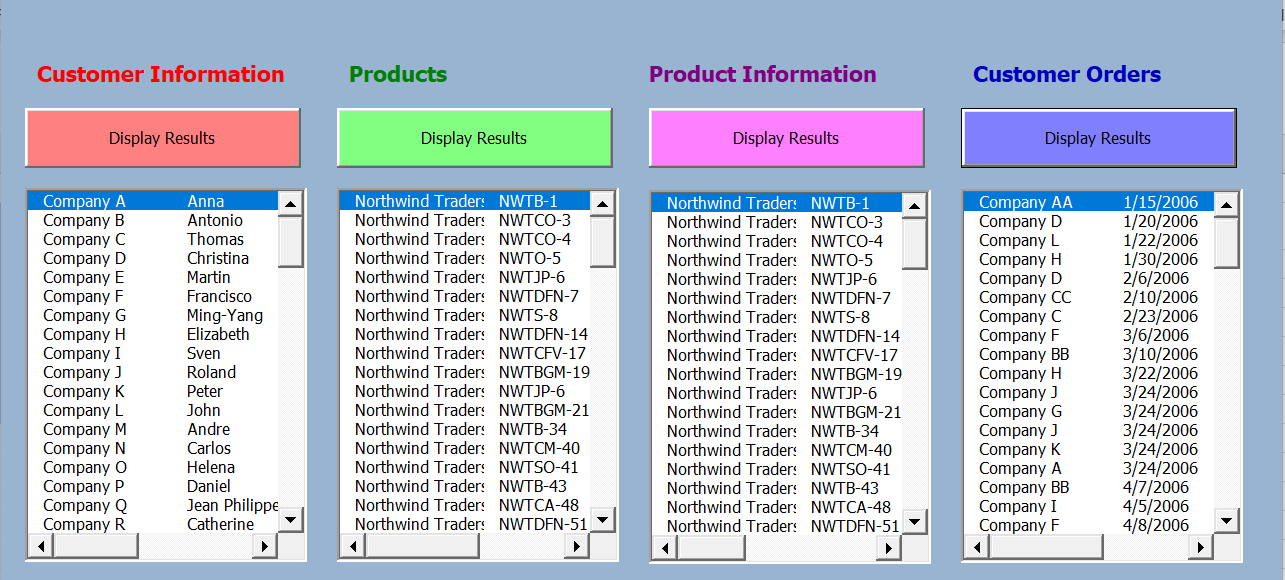The image size is (1285, 580).
Task: Click the vertical scroll thumb in Customer Information list
Action: [291, 241]
